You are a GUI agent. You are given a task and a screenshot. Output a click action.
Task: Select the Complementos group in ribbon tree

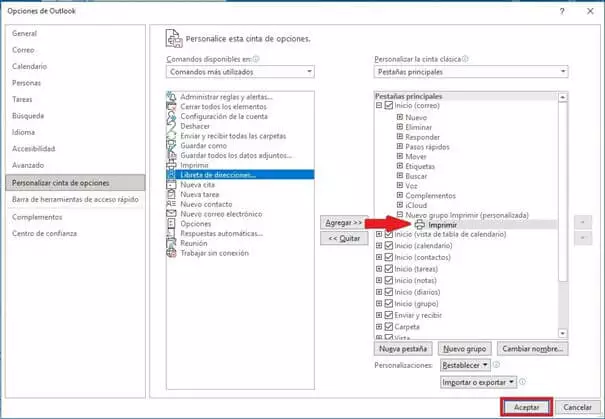click(430, 196)
